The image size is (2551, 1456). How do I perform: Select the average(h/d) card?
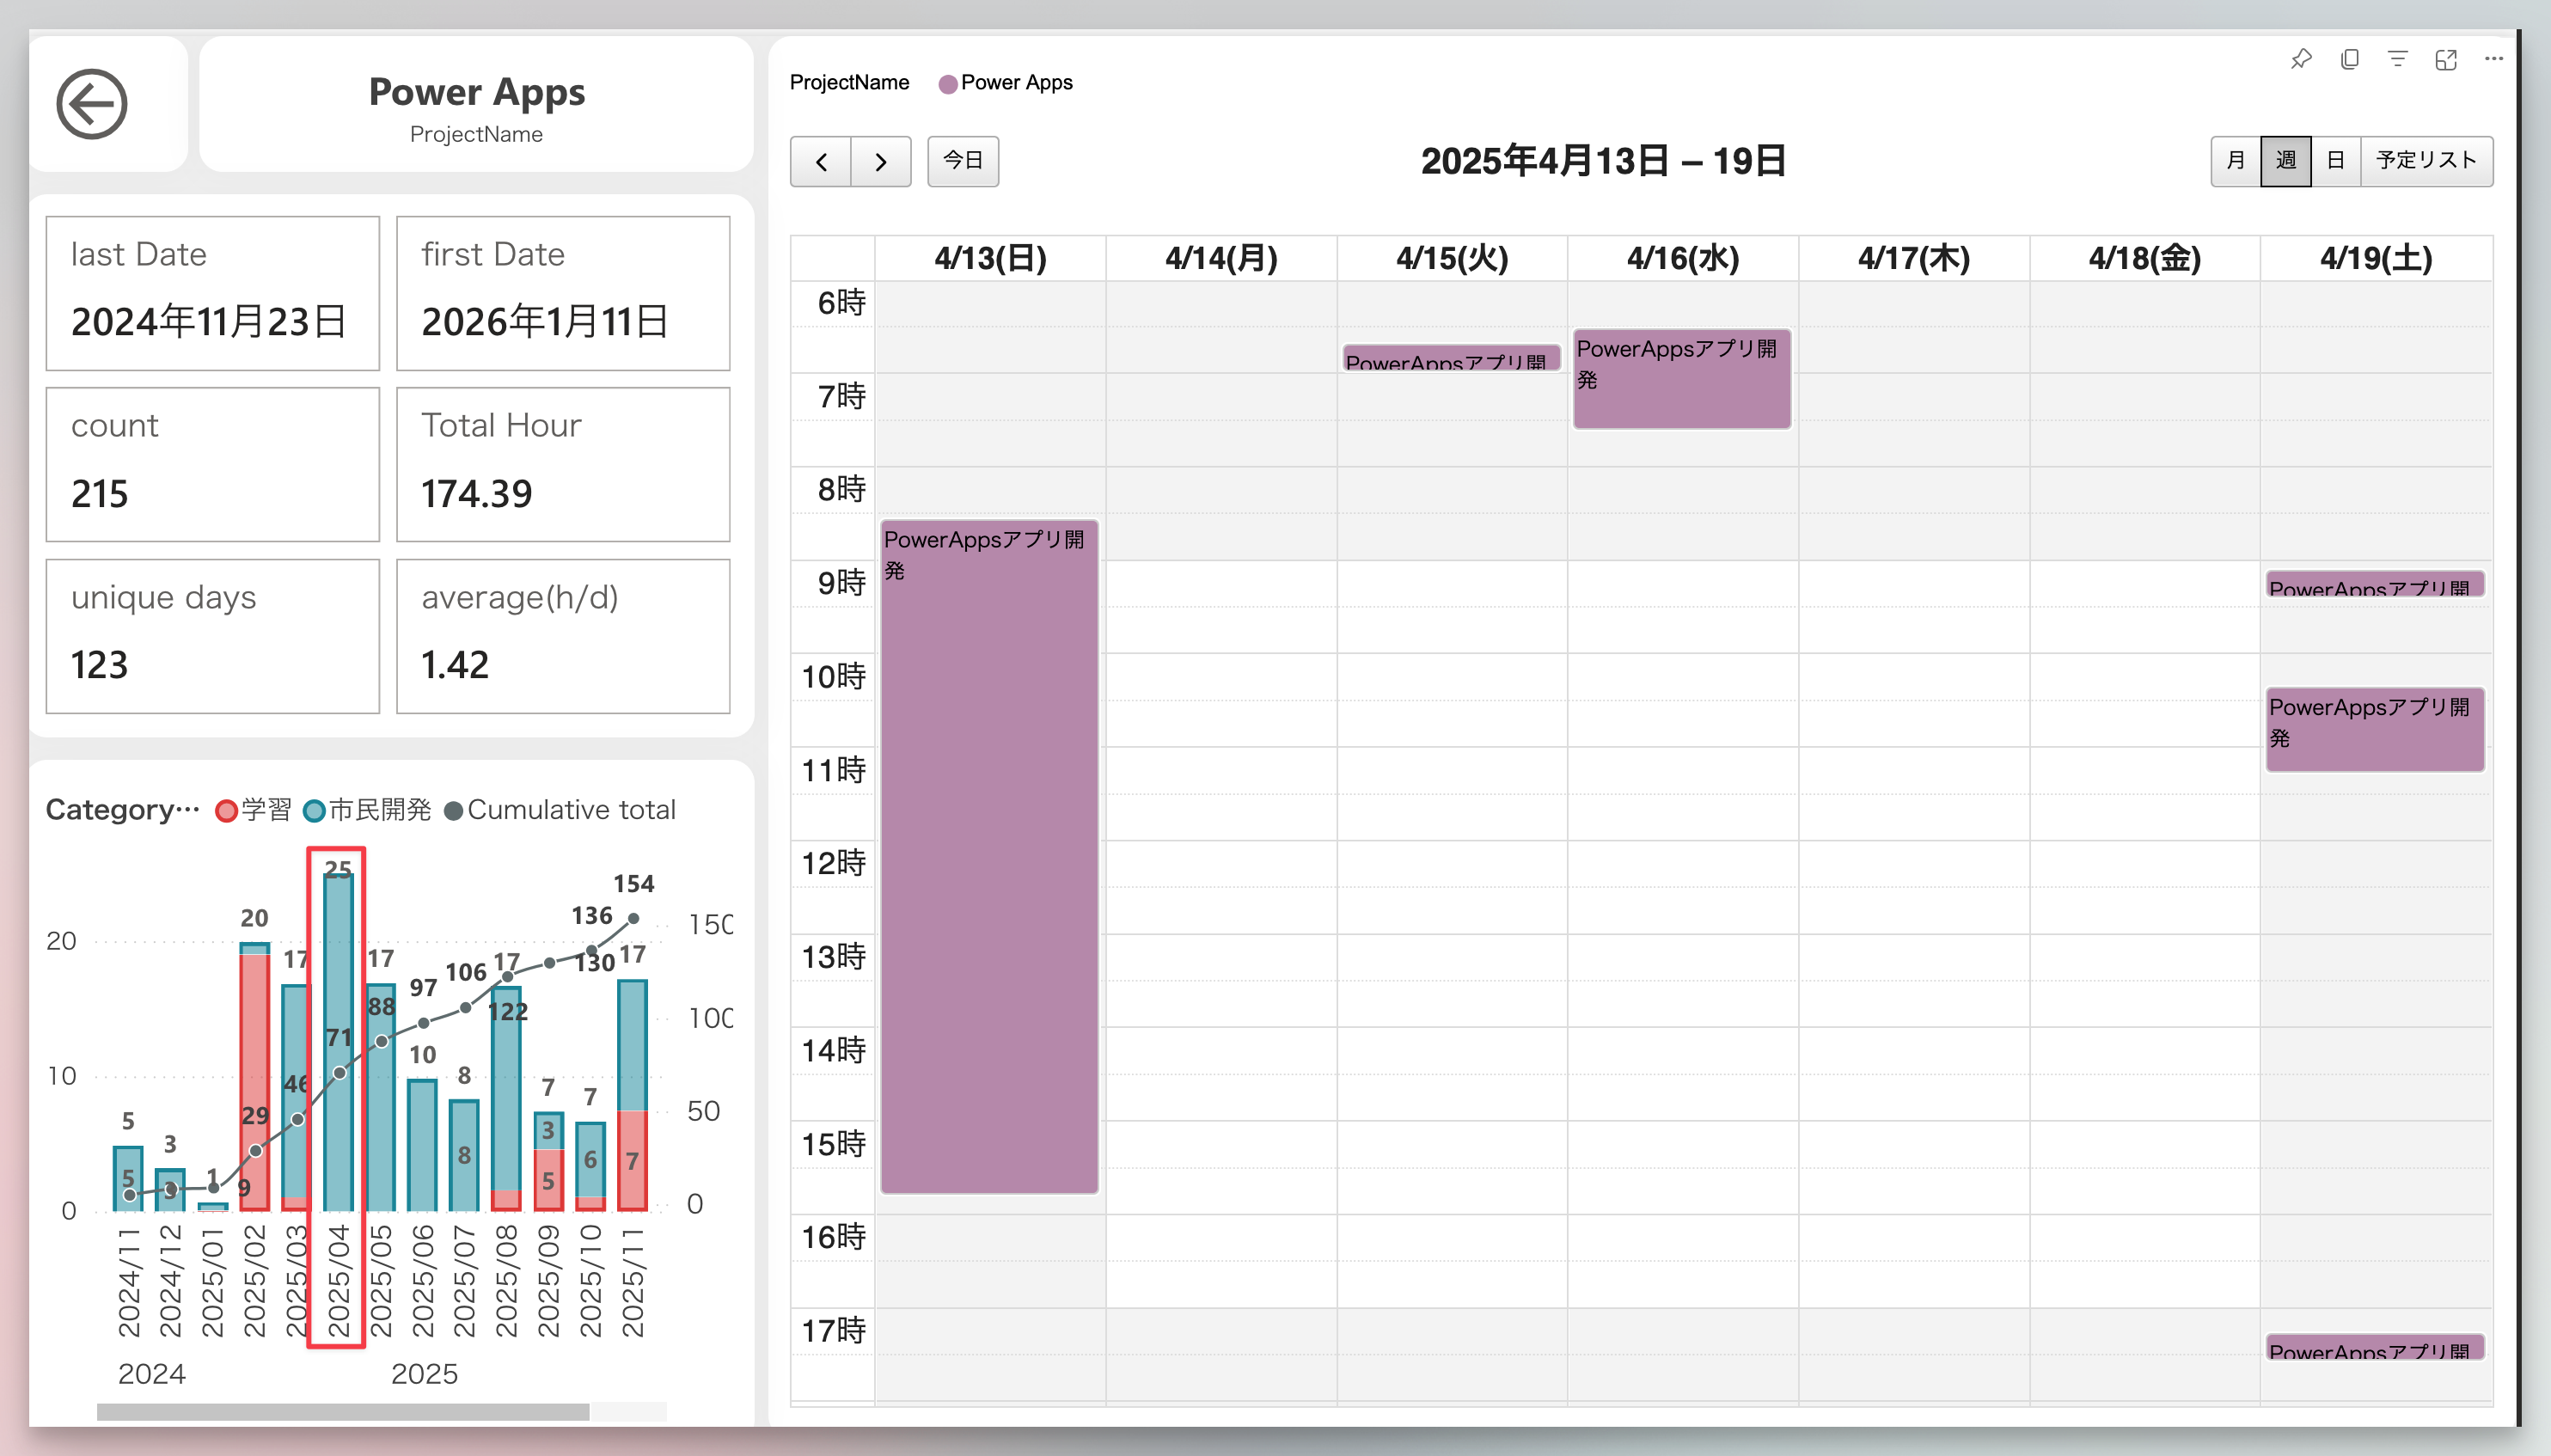coord(563,636)
